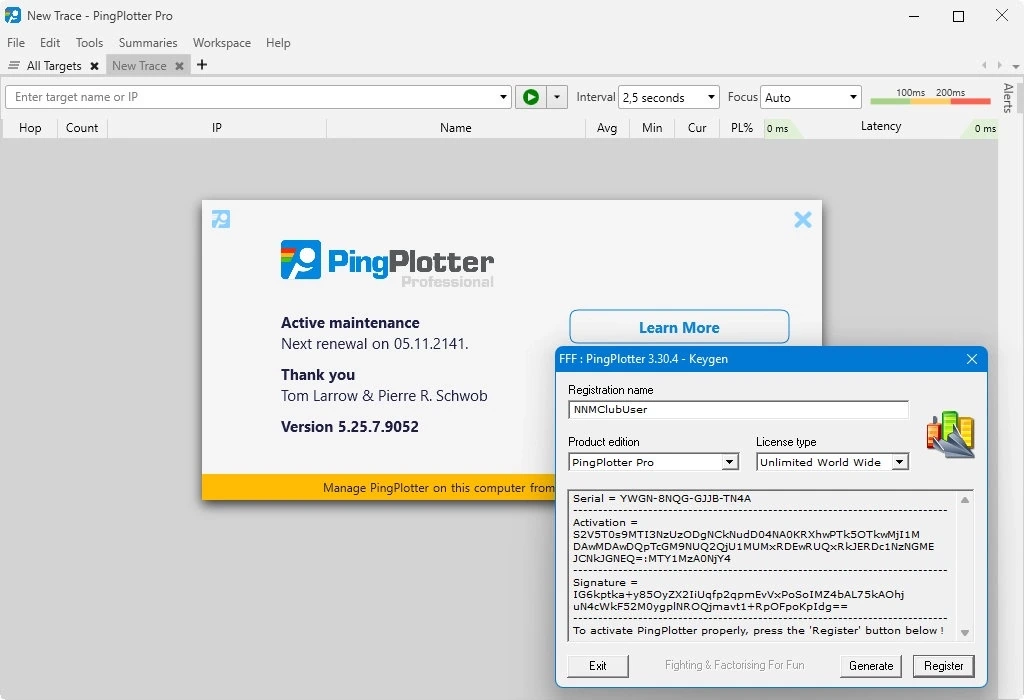Open the tab list dropdown arrow
This screenshot has height=700, width=1024.
(x=1016, y=66)
